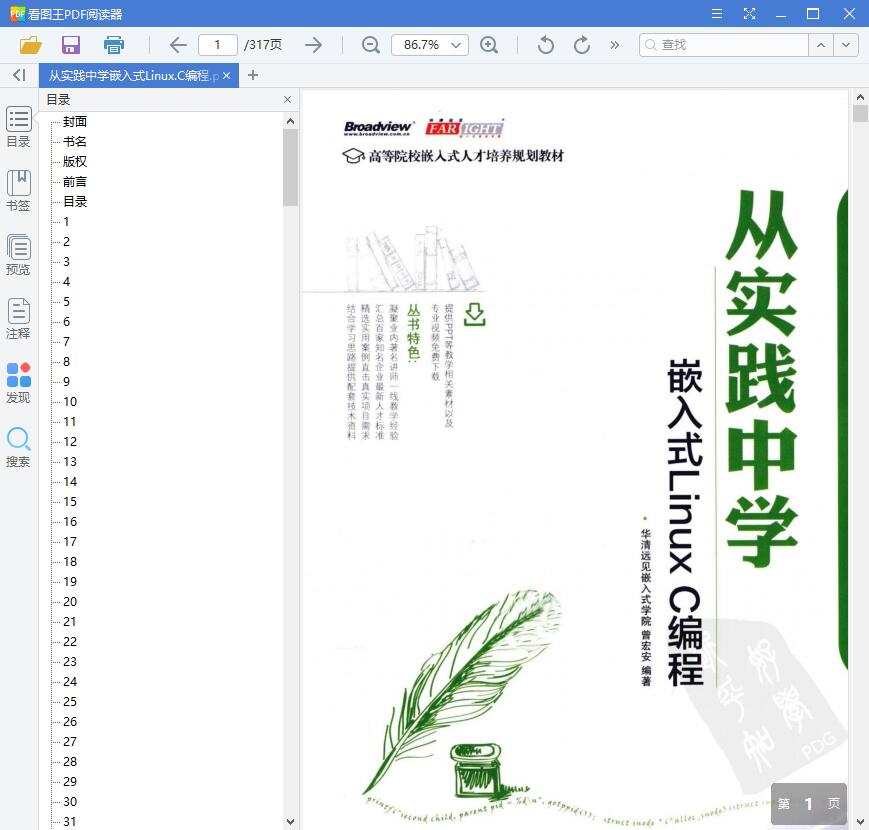Select 封面 in the outline
This screenshot has width=869, height=830.
pos(75,121)
